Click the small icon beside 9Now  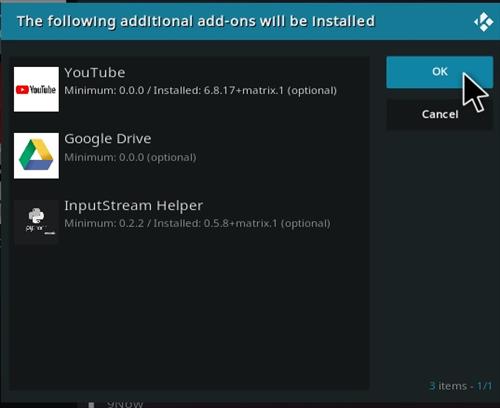tap(91, 405)
